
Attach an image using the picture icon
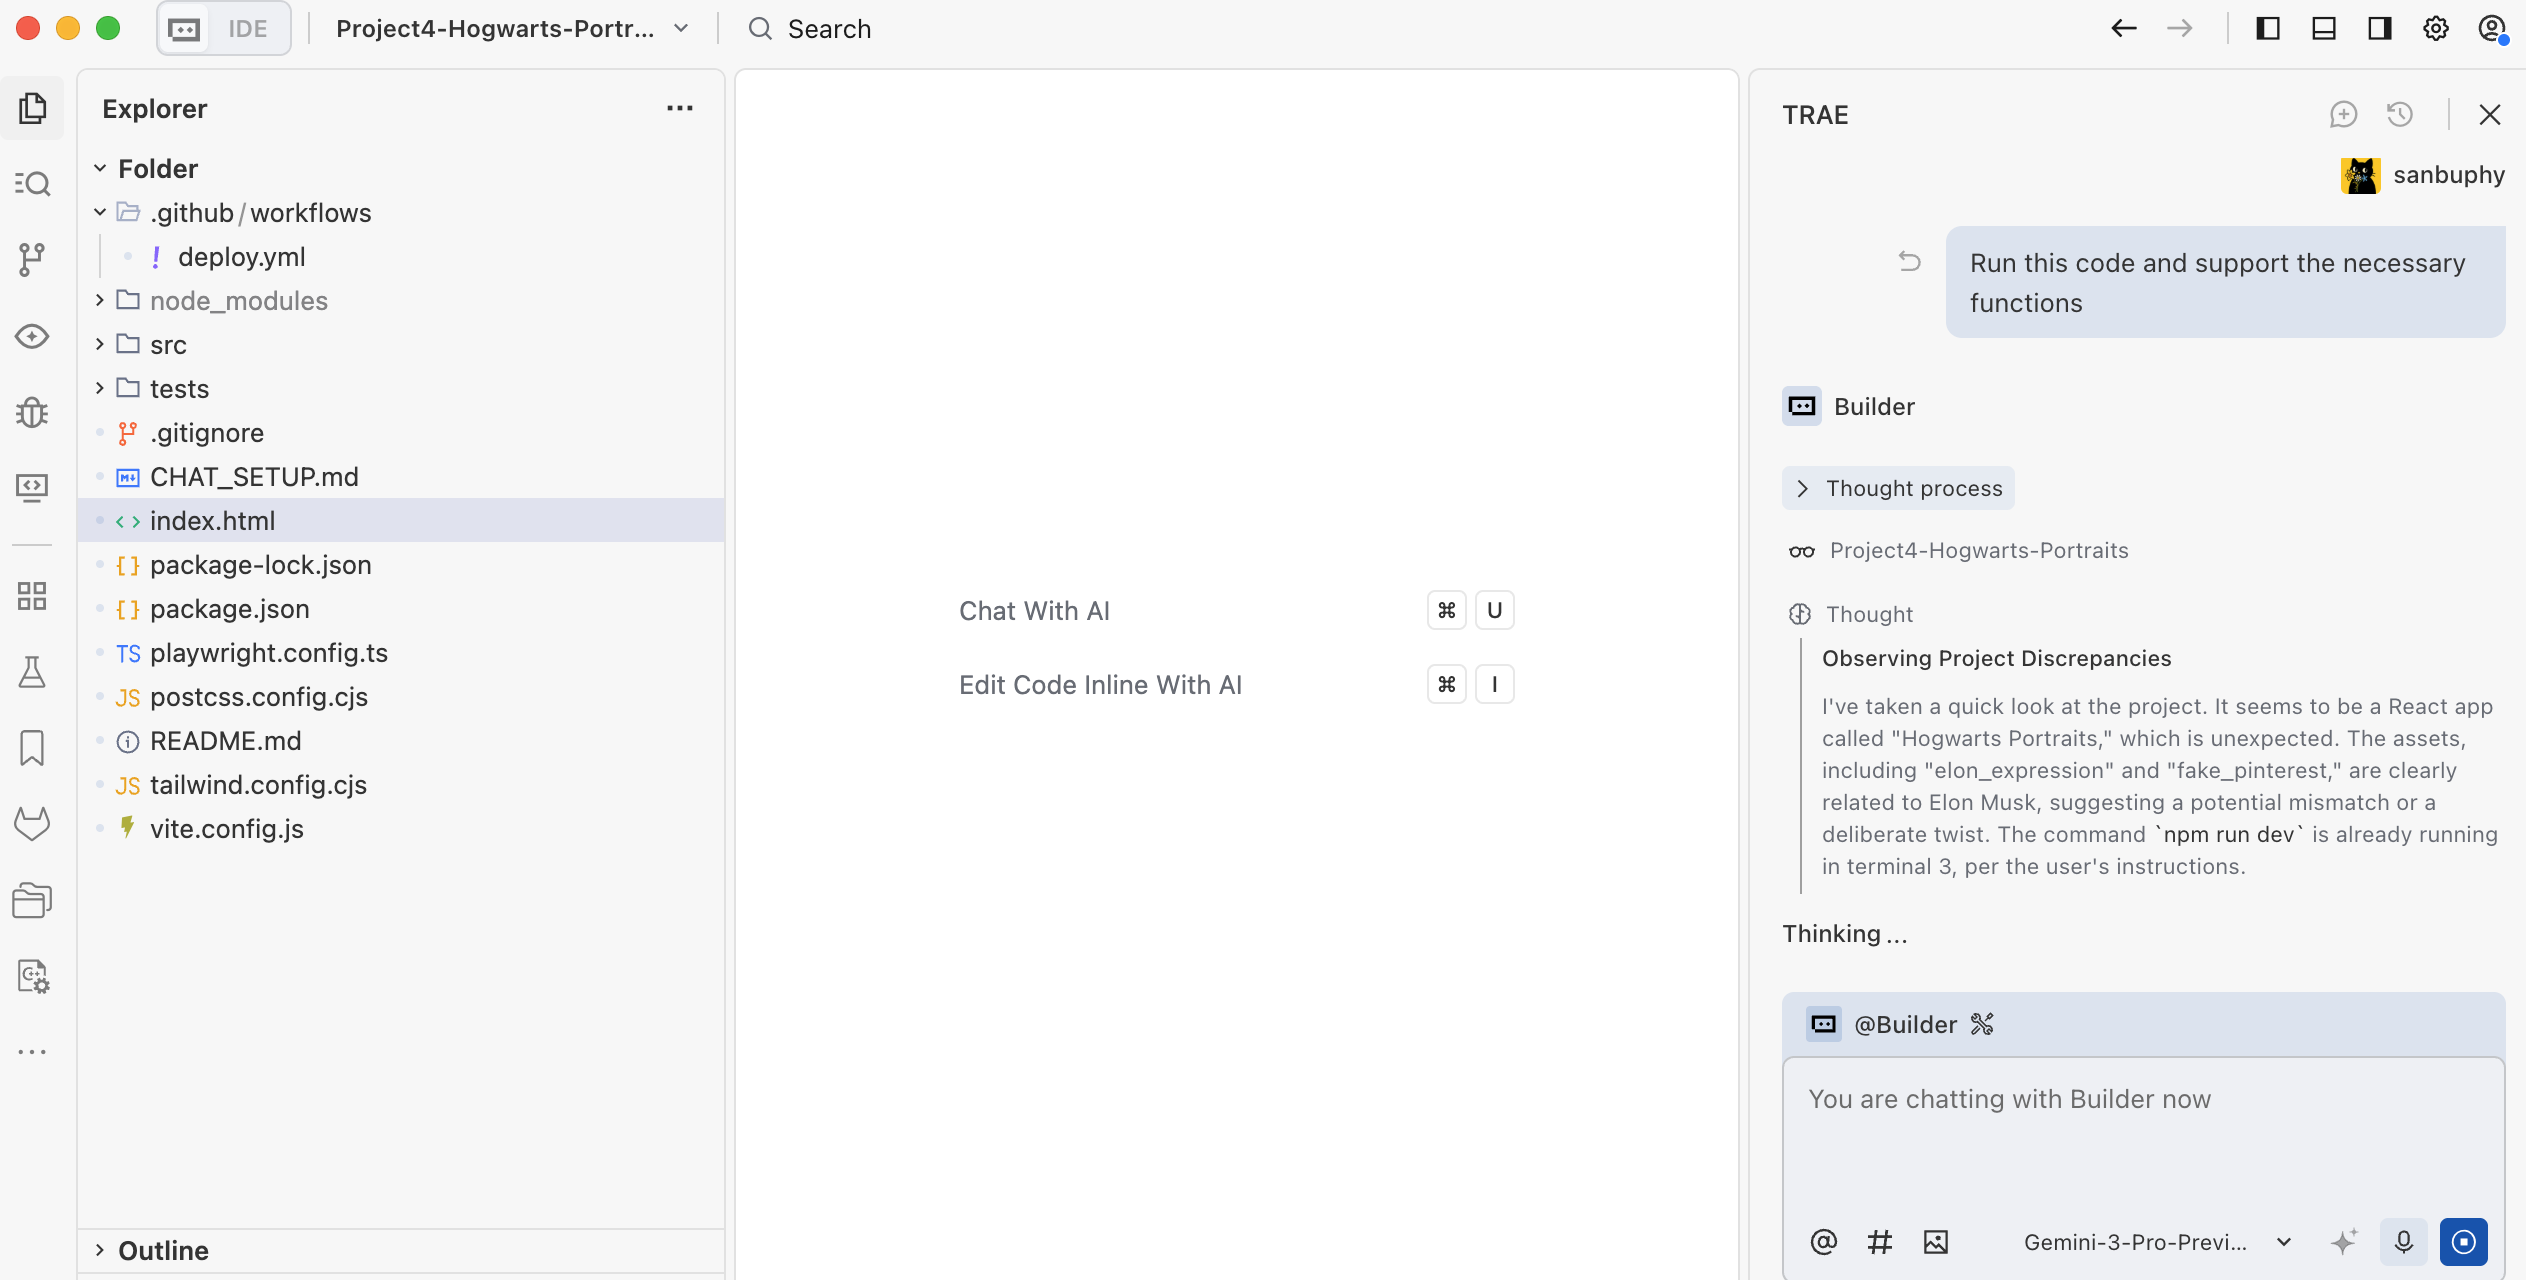point(1936,1242)
